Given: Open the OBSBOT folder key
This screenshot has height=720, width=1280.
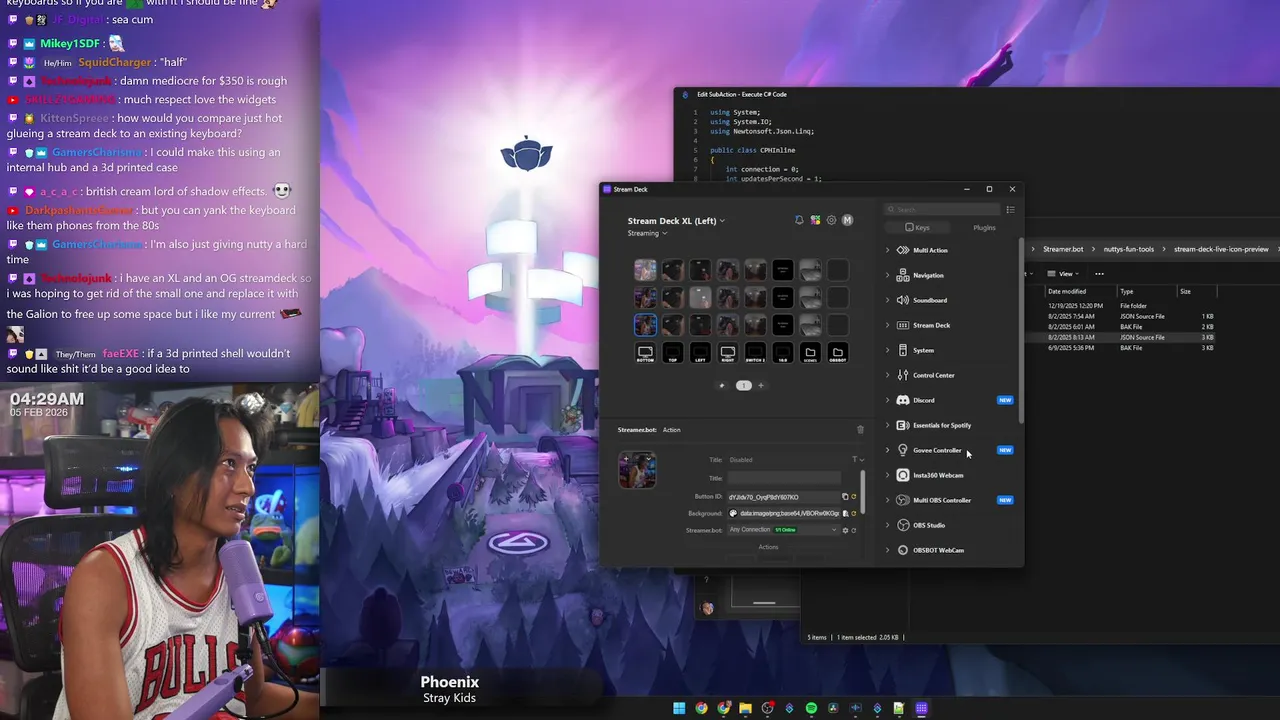Looking at the screenshot, I should point(838,353).
